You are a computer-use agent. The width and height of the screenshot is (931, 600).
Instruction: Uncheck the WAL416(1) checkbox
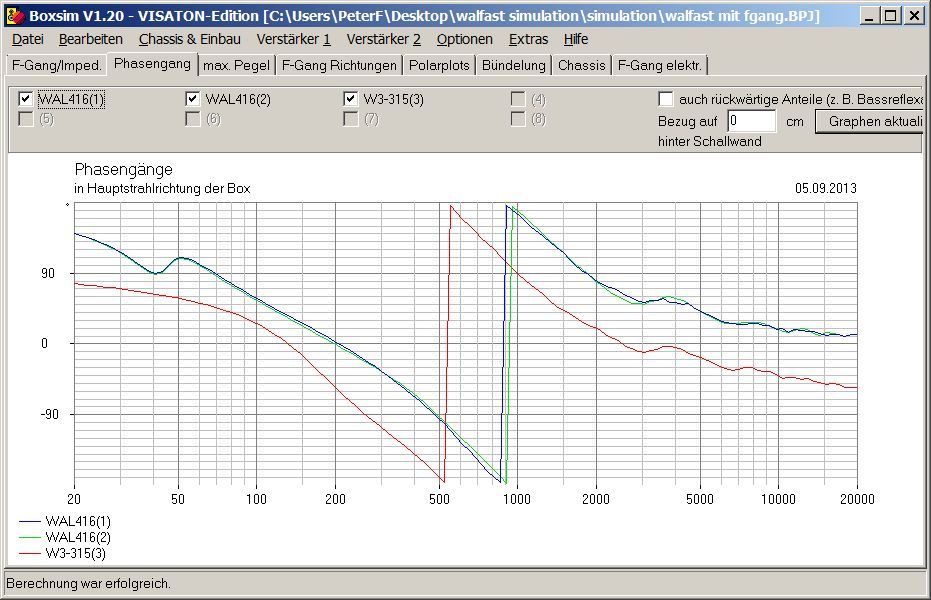pyautogui.click(x=26, y=99)
